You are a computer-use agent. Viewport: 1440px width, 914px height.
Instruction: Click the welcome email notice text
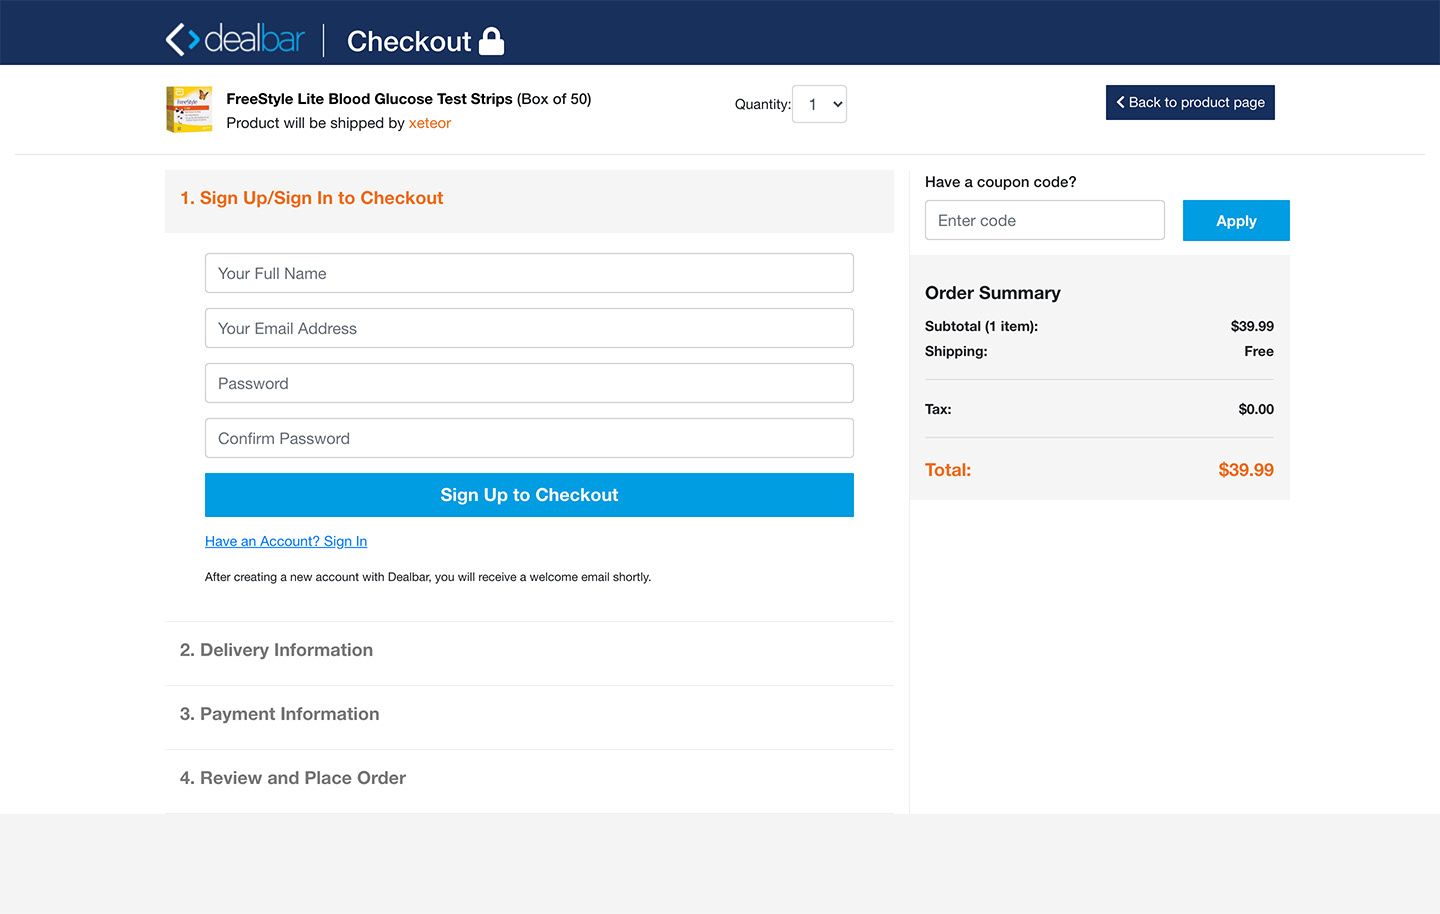(428, 577)
